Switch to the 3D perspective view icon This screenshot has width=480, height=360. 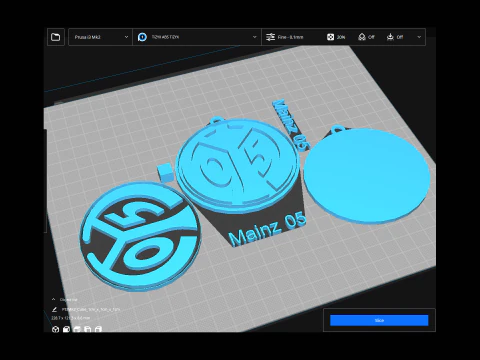tap(55, 329)
